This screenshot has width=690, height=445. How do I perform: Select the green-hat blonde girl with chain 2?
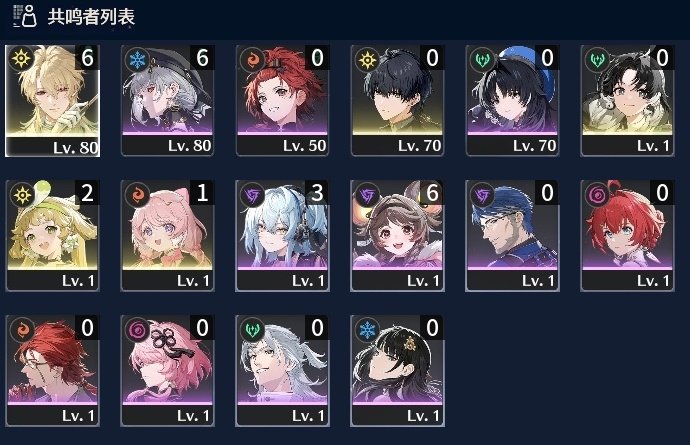pos(52,235)
